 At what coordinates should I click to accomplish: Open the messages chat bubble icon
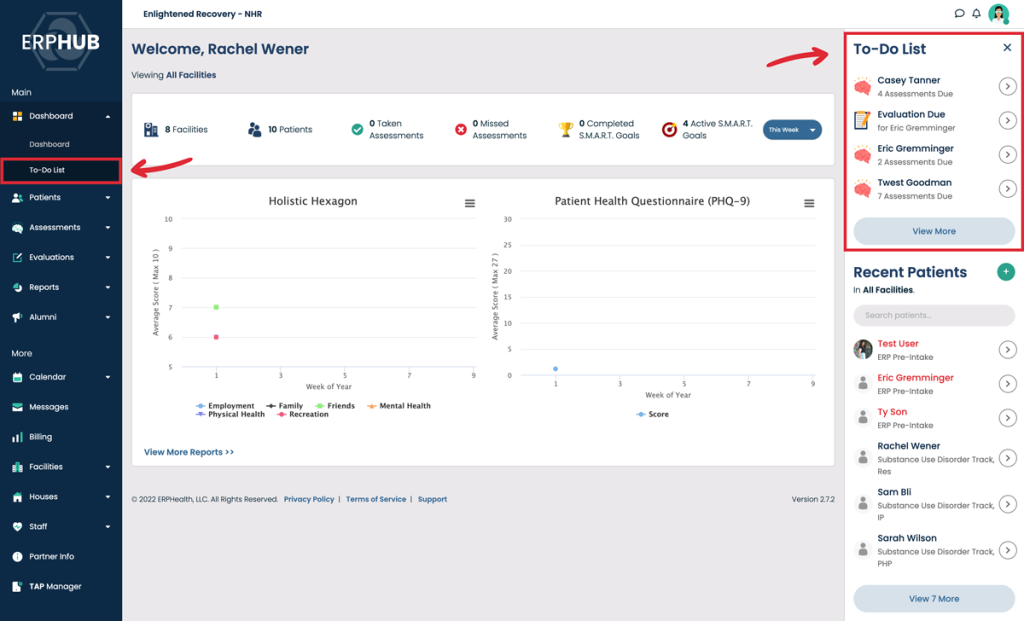[x=959, y=13]
